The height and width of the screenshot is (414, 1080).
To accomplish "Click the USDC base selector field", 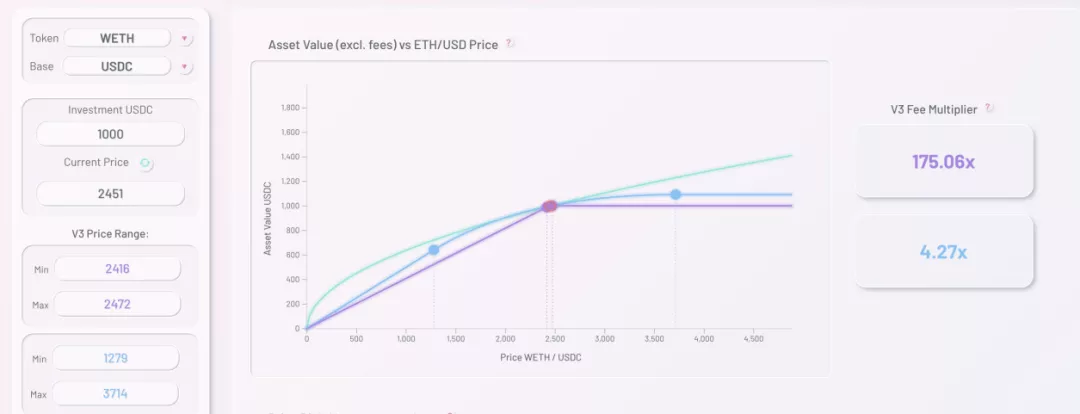I will point(117,67).
